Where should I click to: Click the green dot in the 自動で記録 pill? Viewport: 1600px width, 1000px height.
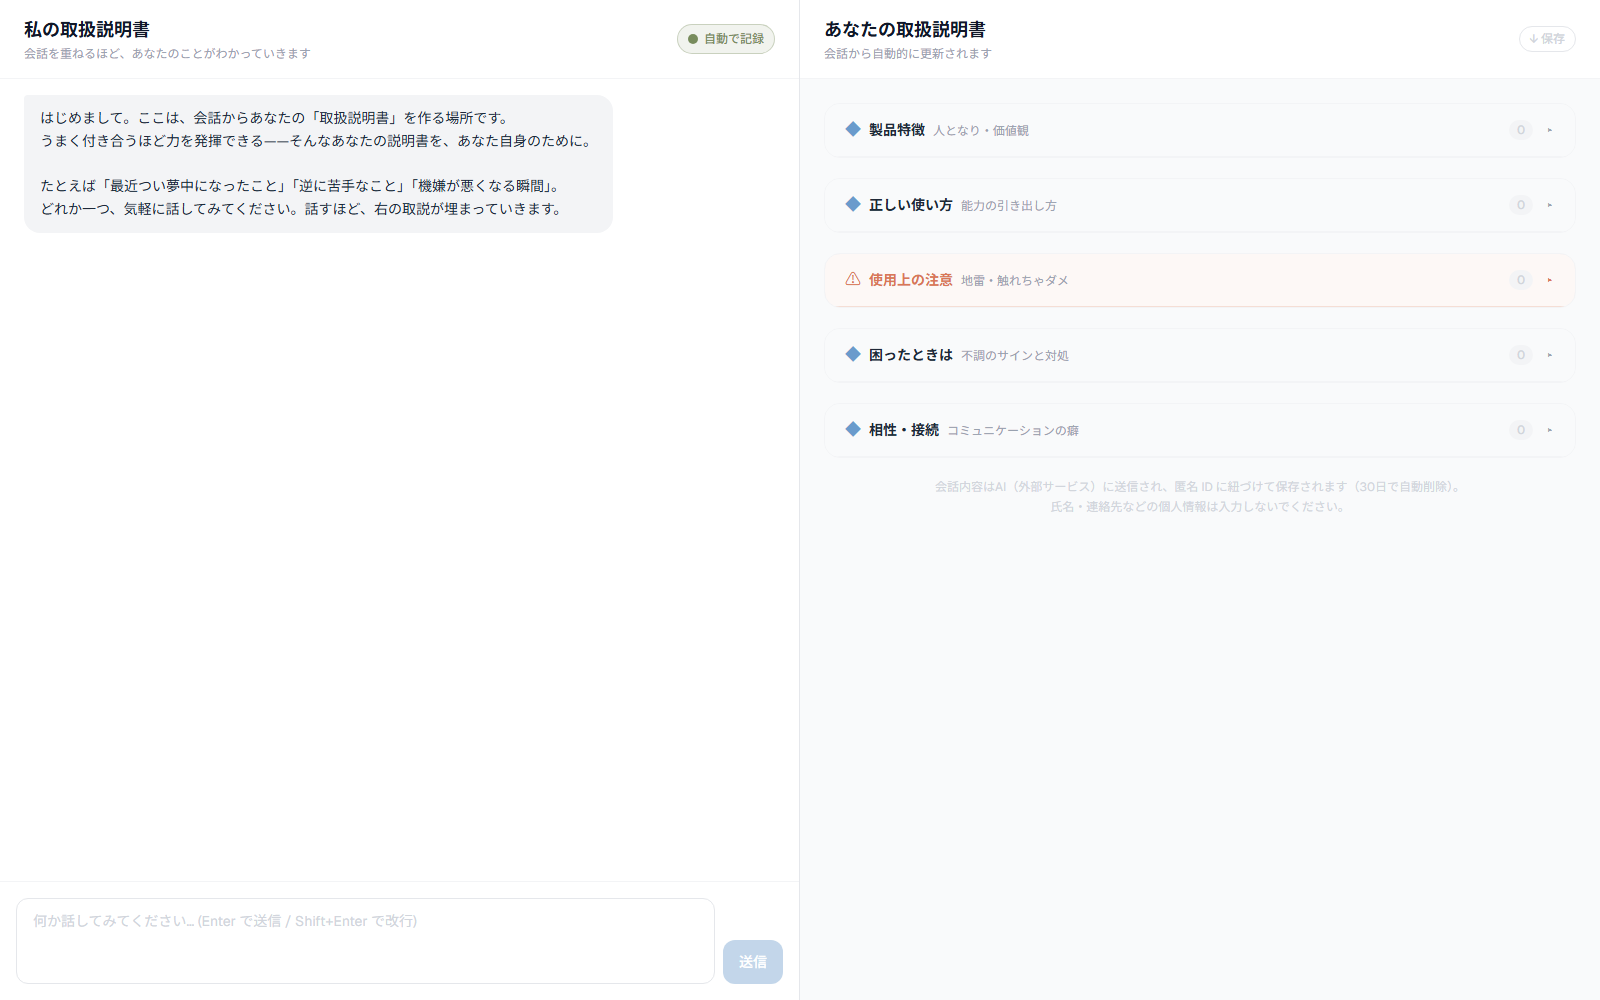[693, 39]
